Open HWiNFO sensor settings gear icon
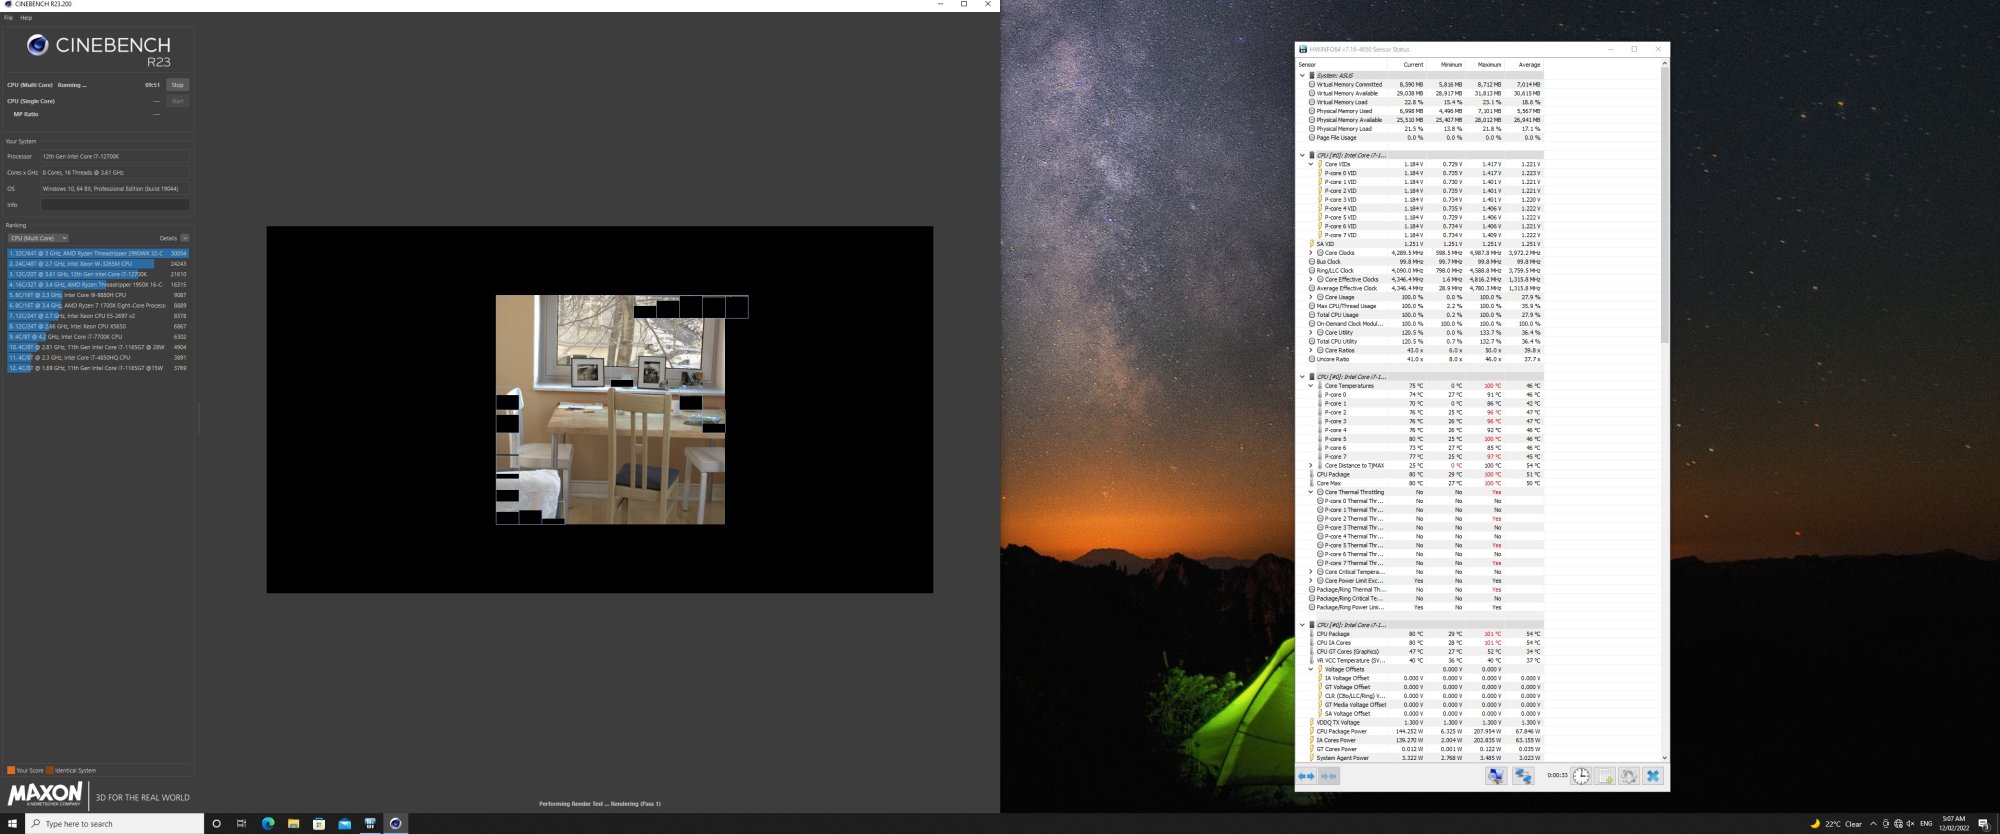2000x834 pixels. coord(1629,776)
